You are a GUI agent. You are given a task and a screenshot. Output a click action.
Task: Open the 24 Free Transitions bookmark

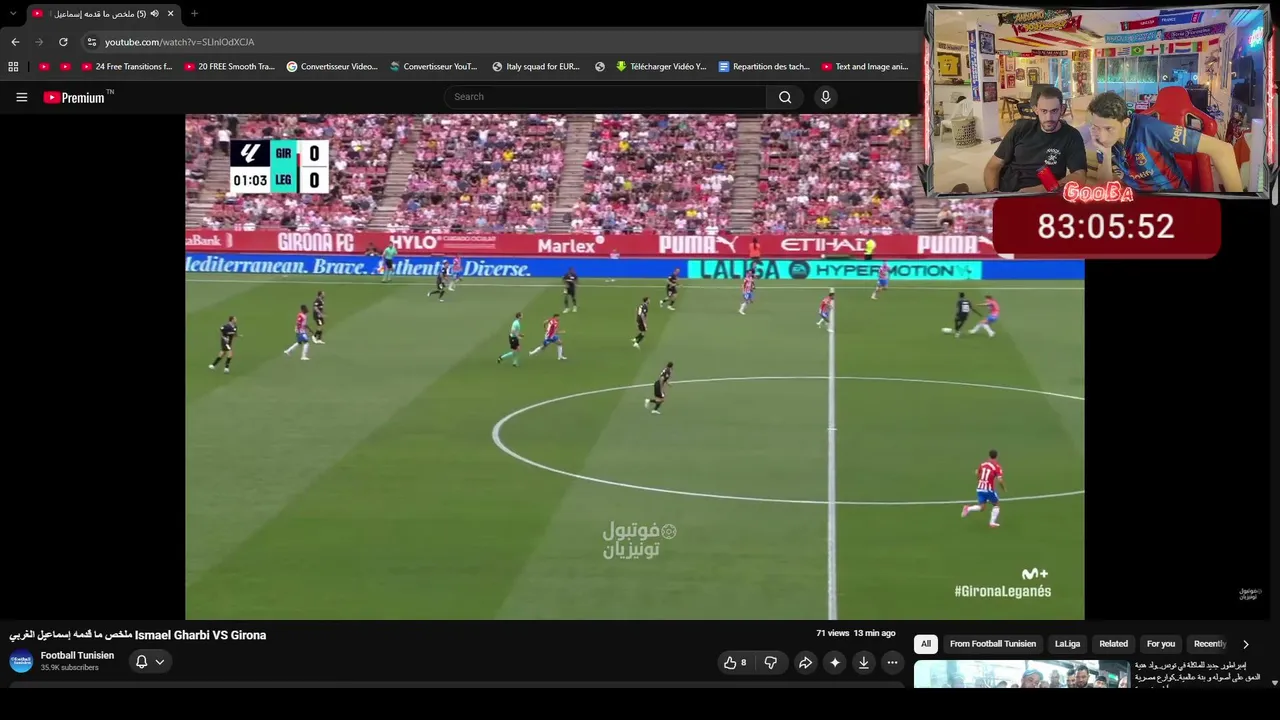[x=127, y=67]
